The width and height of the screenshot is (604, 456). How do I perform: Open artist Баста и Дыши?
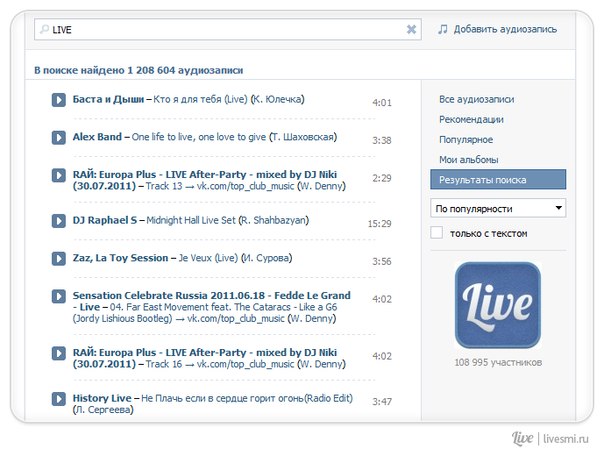(108, 99)
